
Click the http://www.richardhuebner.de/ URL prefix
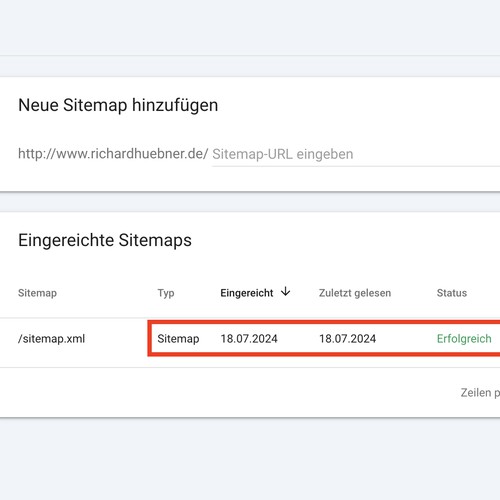[113, 154]
